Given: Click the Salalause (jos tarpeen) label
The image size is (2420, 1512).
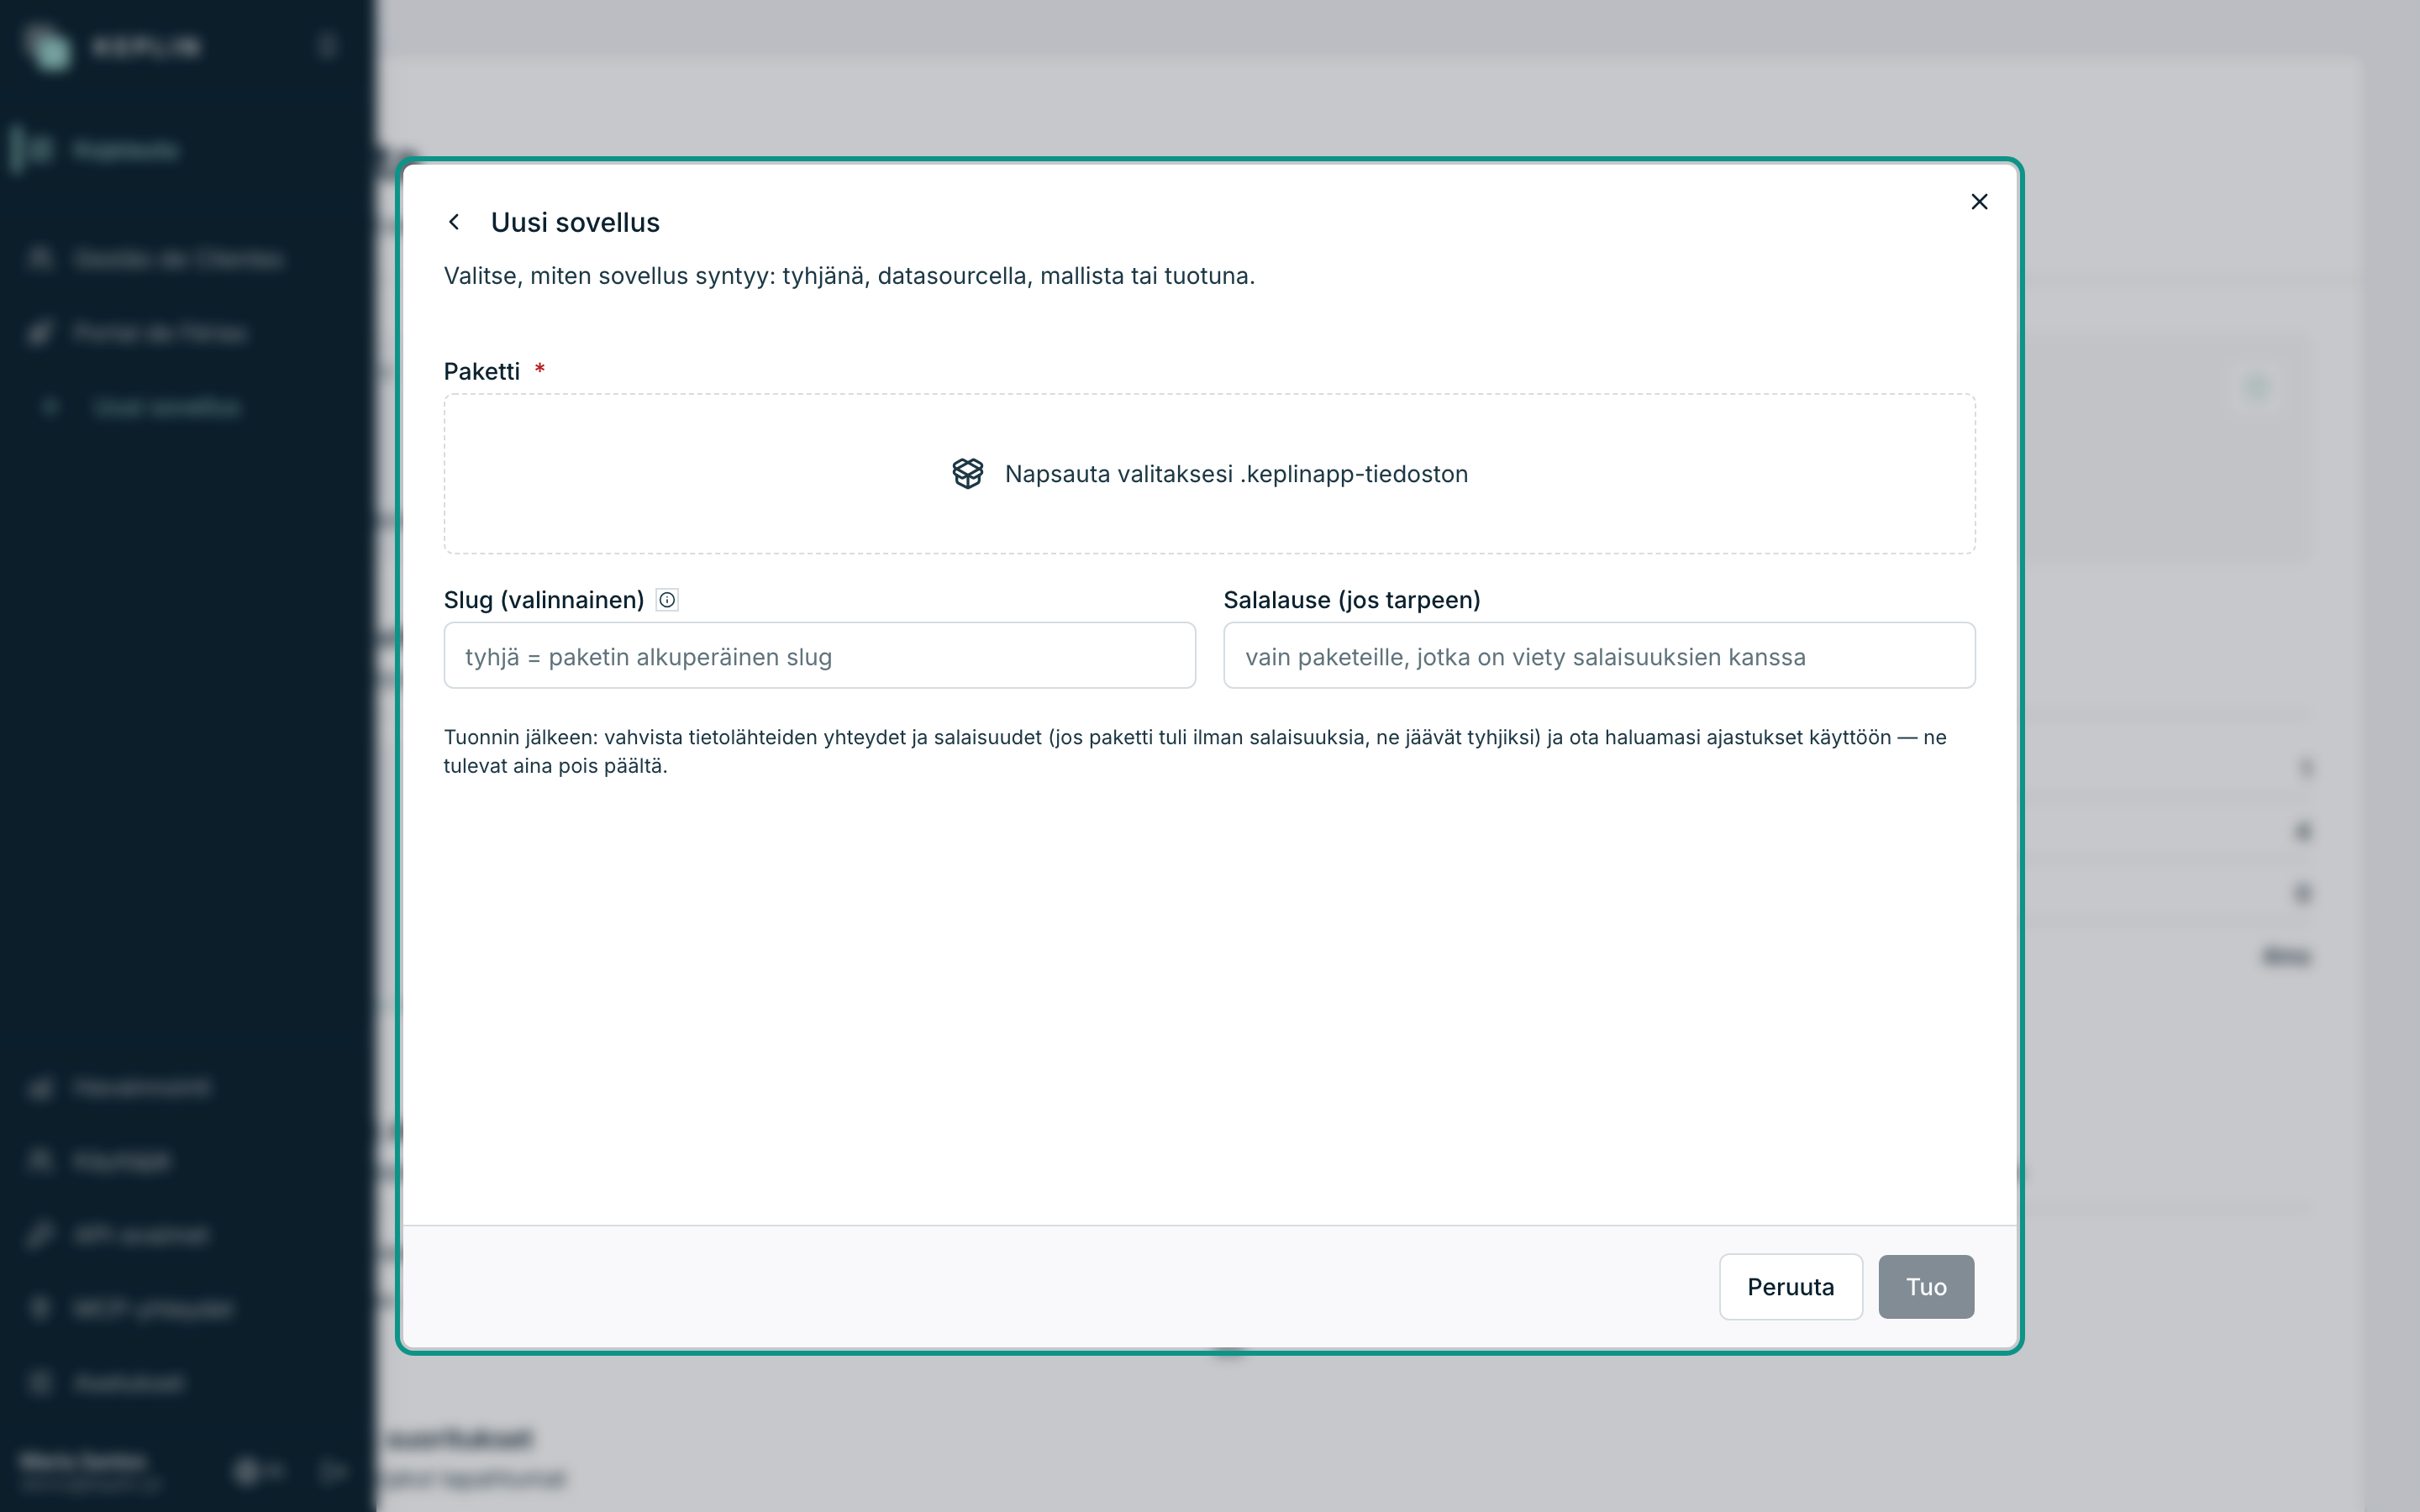Looking at the screenshot, I should 1351,600.
